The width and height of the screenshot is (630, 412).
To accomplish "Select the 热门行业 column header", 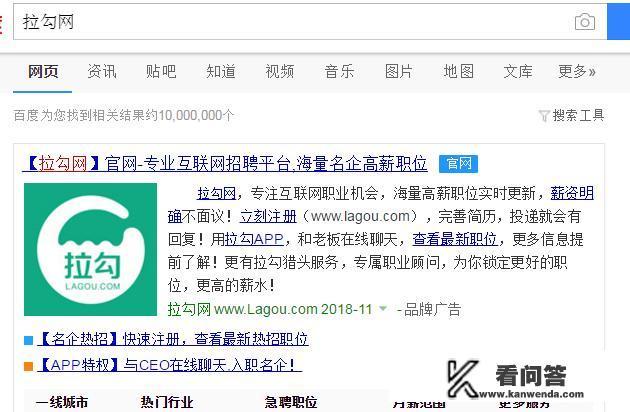I will point(167,402).
